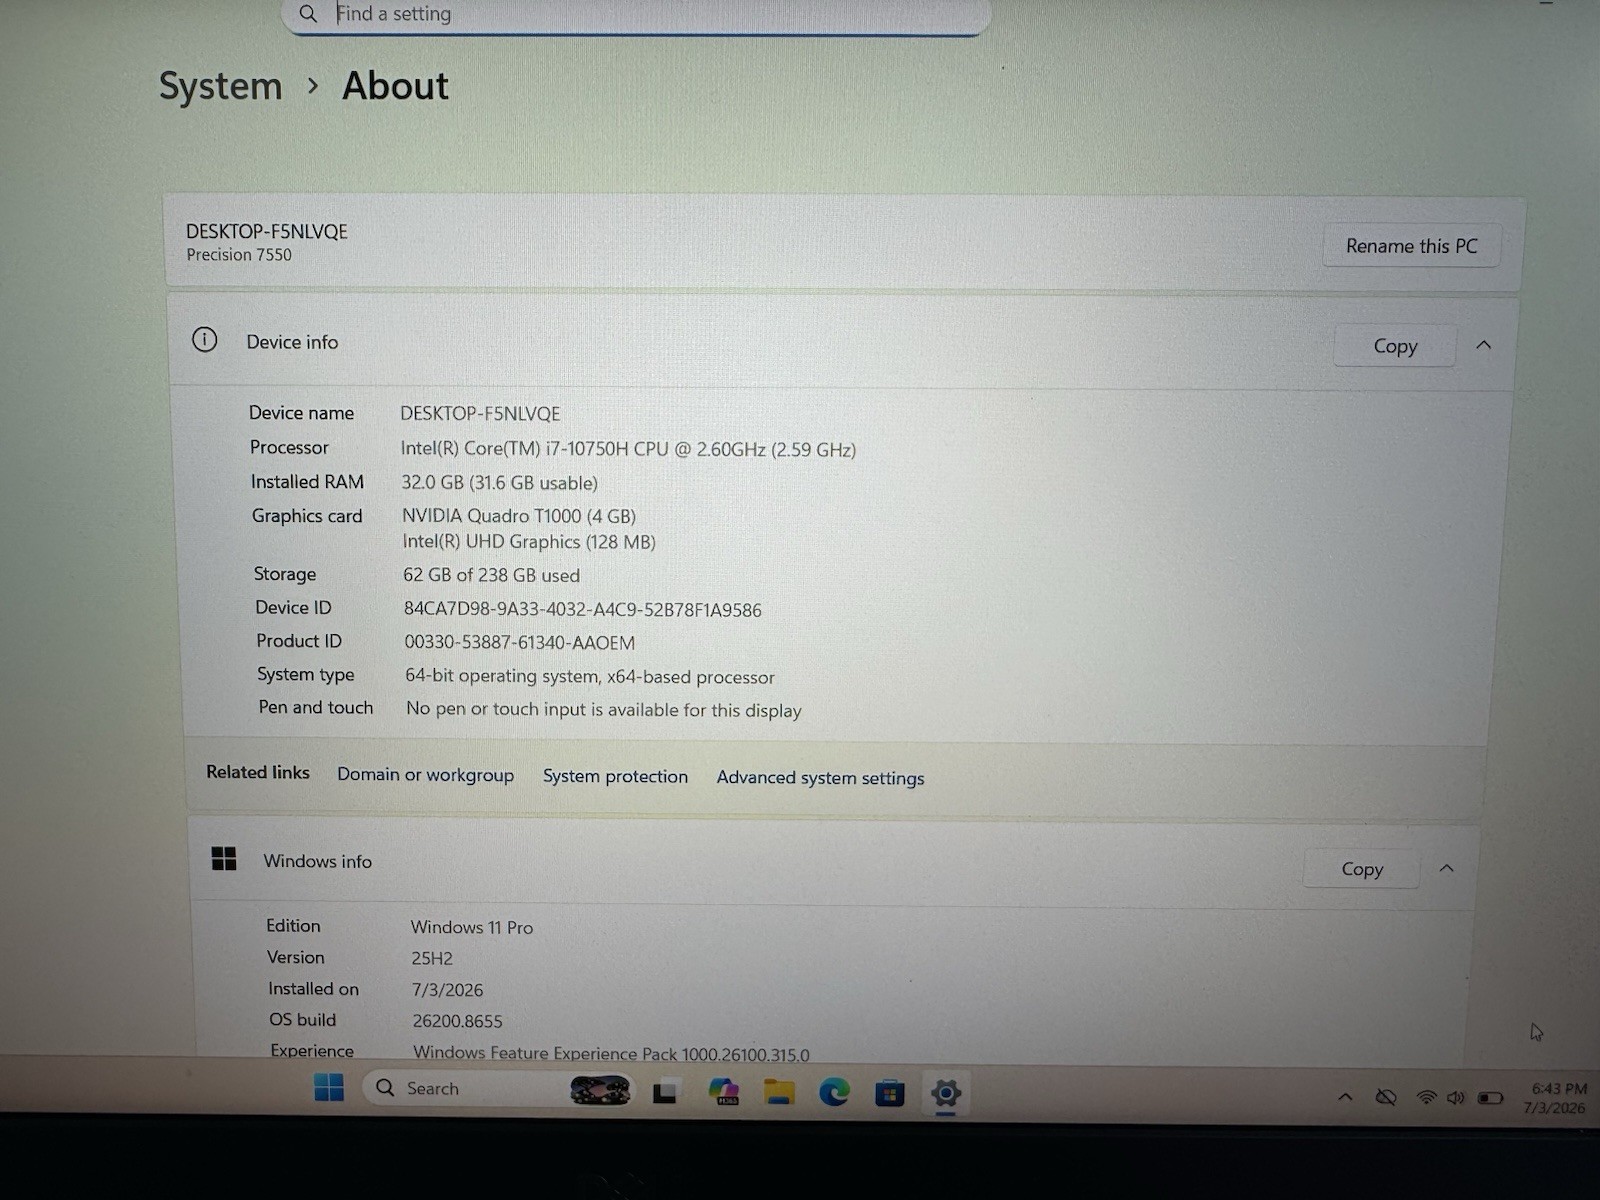Click the taskbar Search box
The height and width of the screenshot is (1200, 1600).
click(501, 1089)
